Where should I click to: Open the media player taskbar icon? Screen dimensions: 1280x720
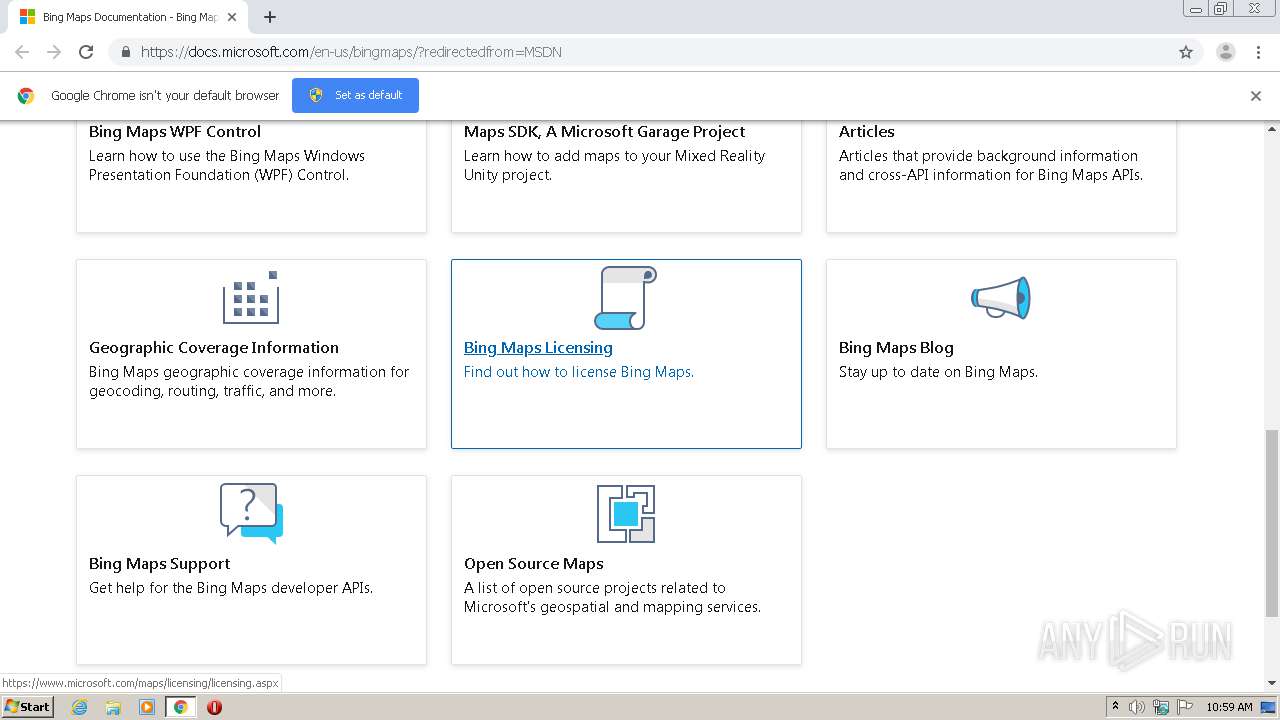147,707
